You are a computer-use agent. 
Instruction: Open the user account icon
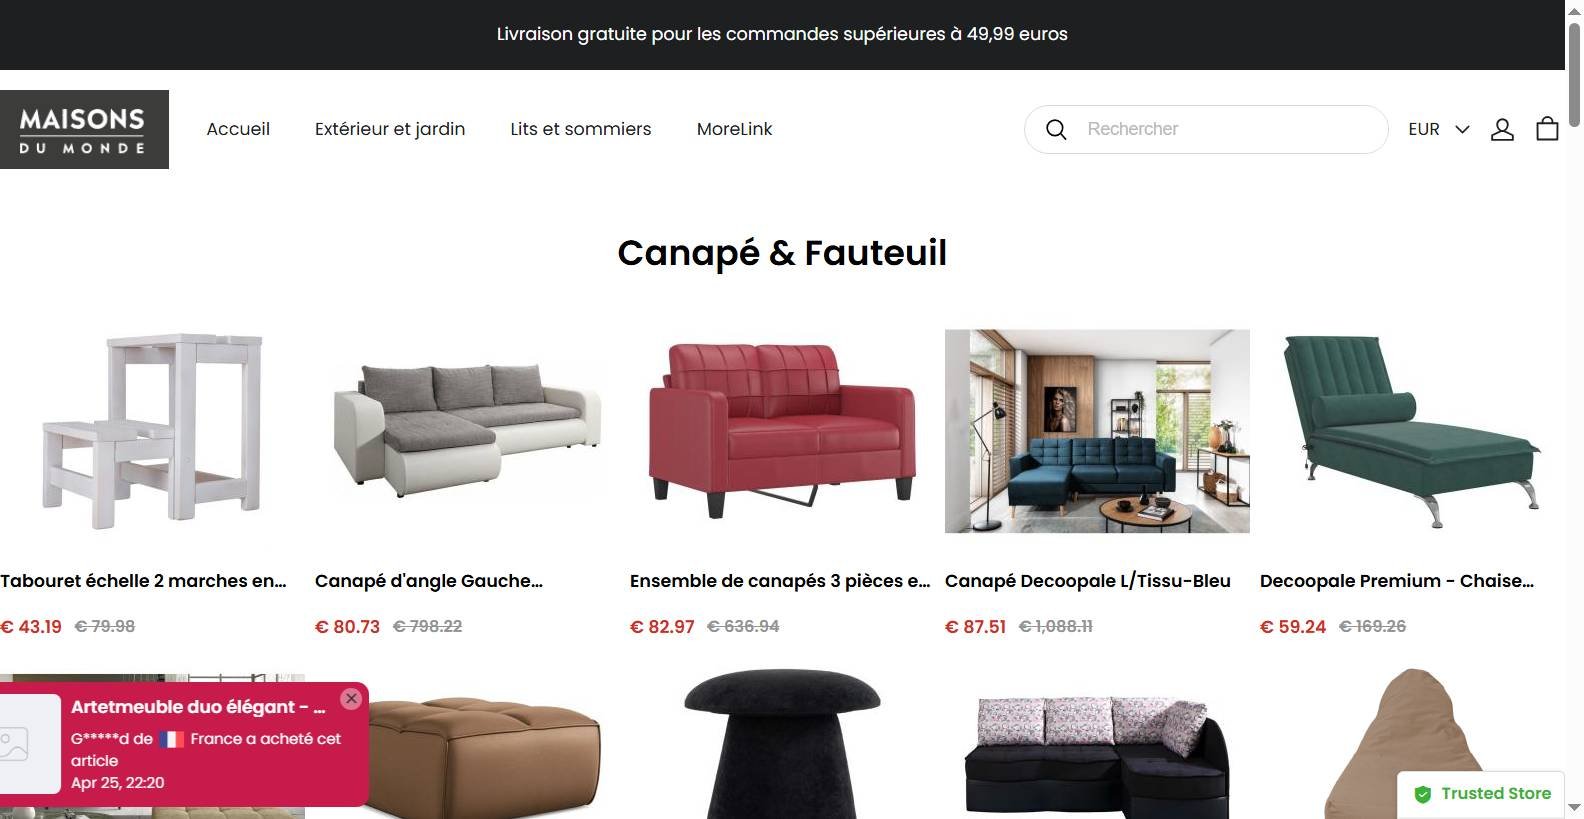tap(1502, 129)
